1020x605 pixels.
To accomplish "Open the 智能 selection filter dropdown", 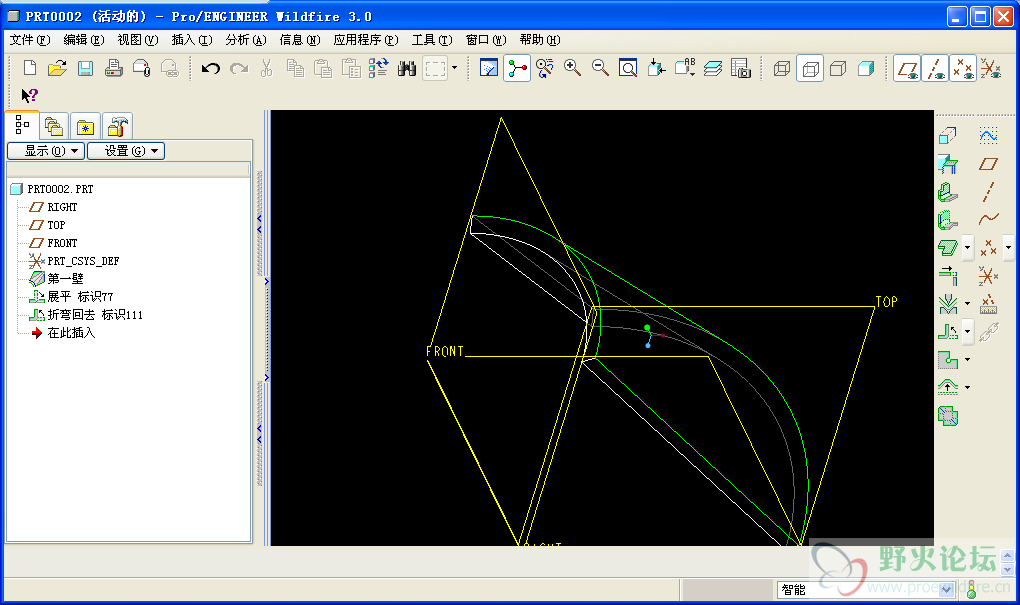I will tap(946, 589).
